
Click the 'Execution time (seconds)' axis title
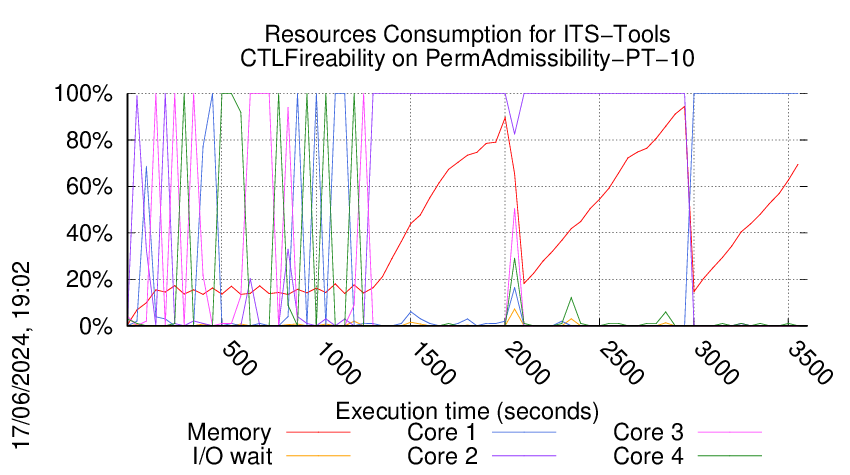467,411
